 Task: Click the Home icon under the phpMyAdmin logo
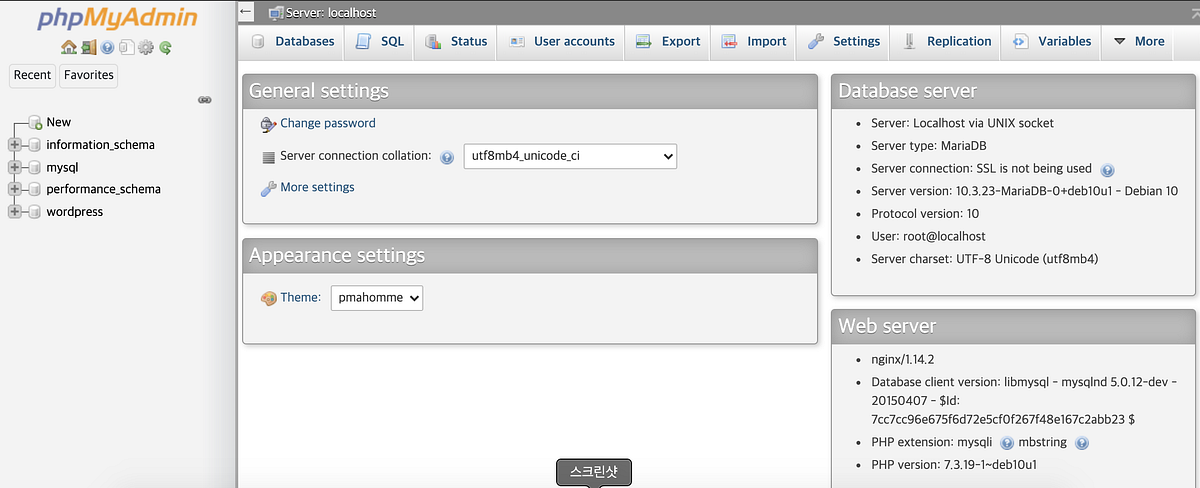click(x=68, y=47)
